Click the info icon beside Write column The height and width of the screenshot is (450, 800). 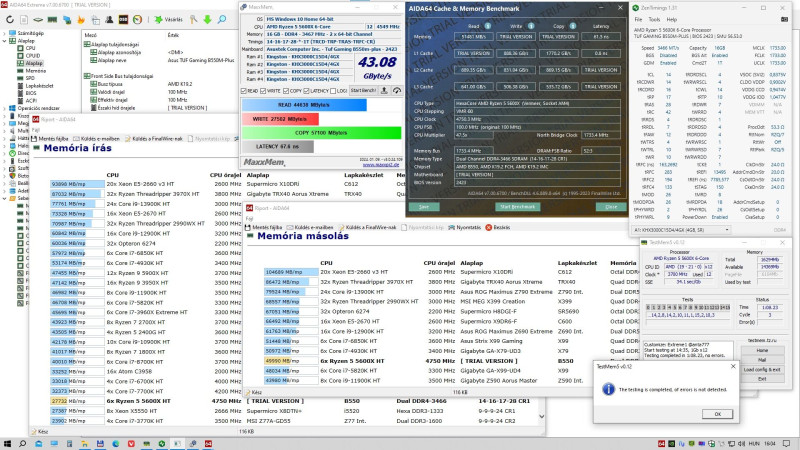point(531,26)
